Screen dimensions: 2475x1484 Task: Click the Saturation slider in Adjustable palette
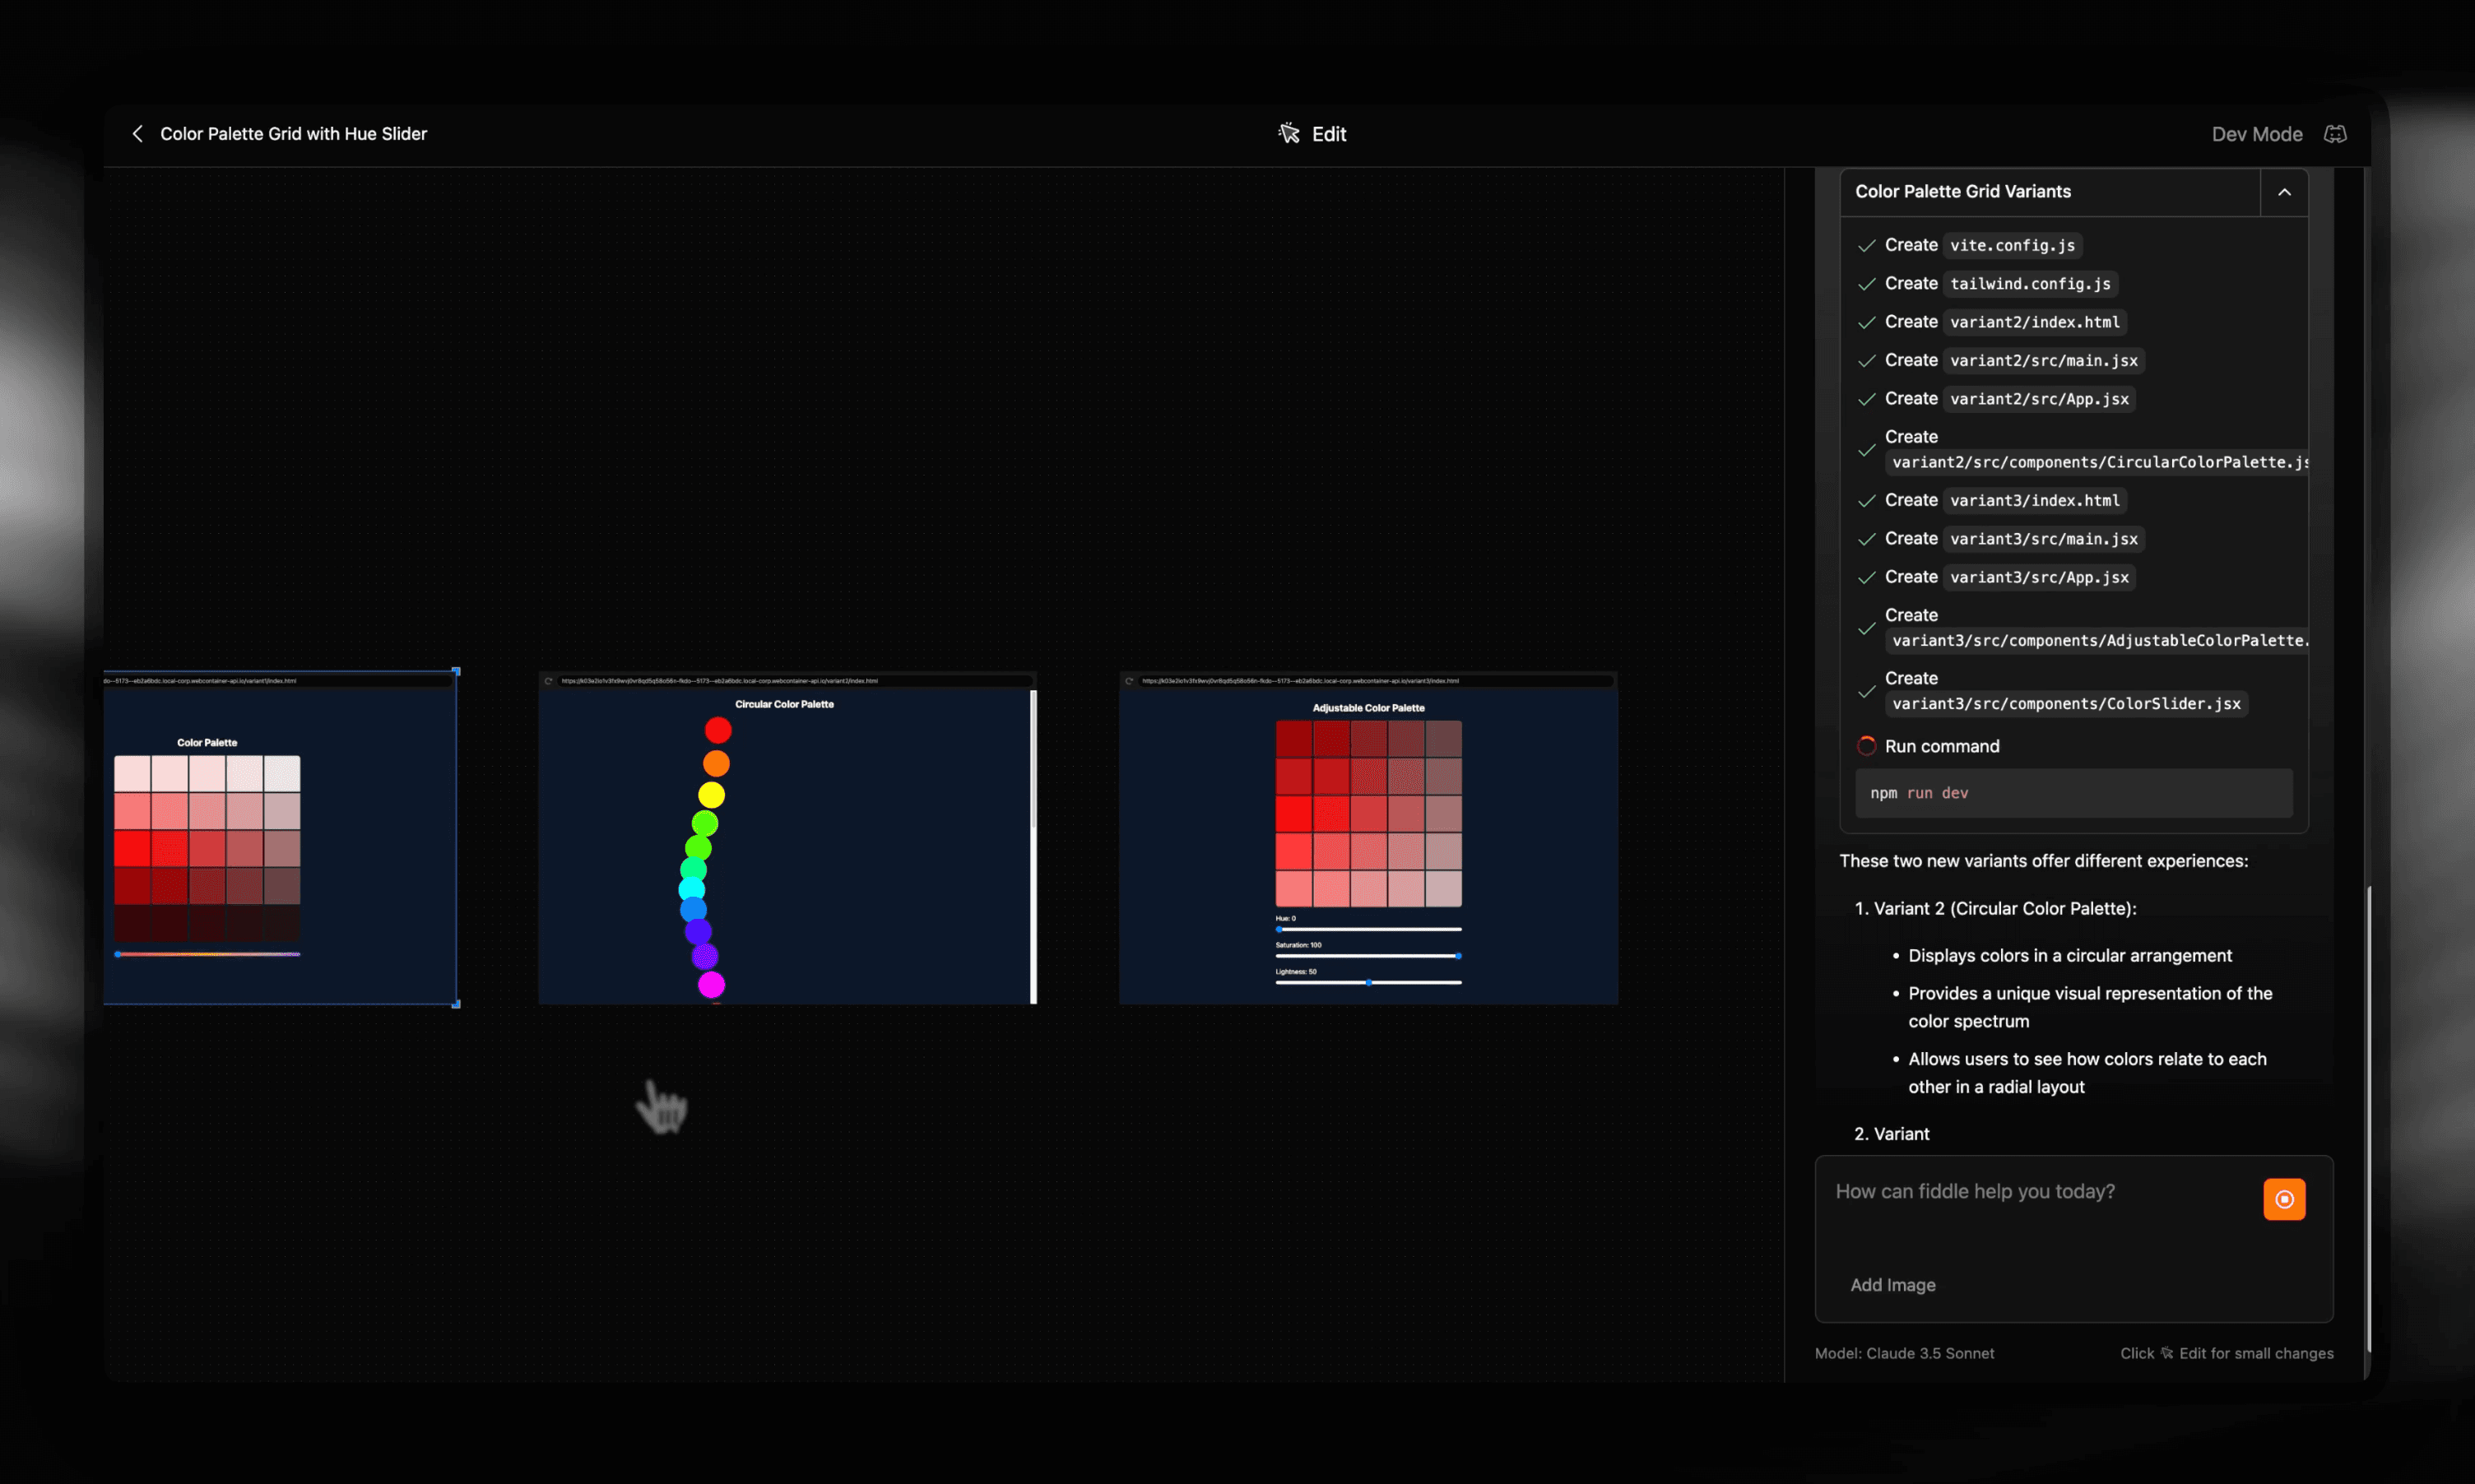[x=1368, y=956]
